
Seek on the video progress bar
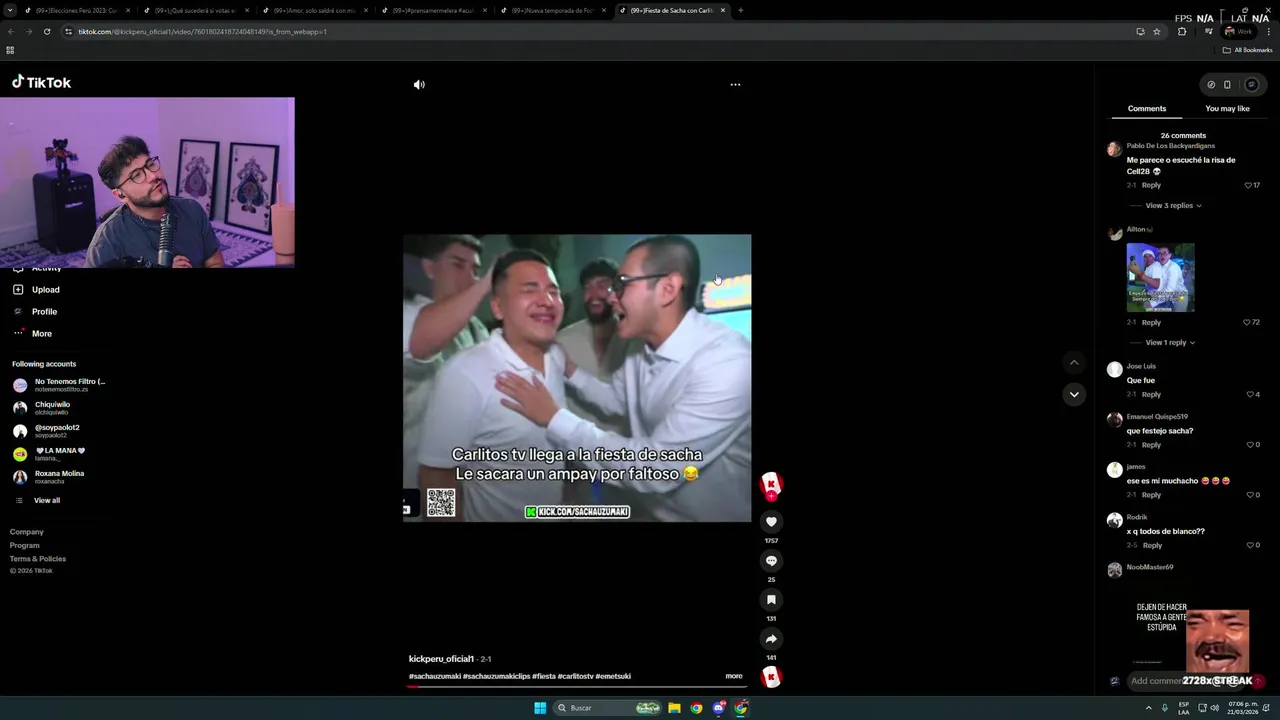(x=576, y=687)
